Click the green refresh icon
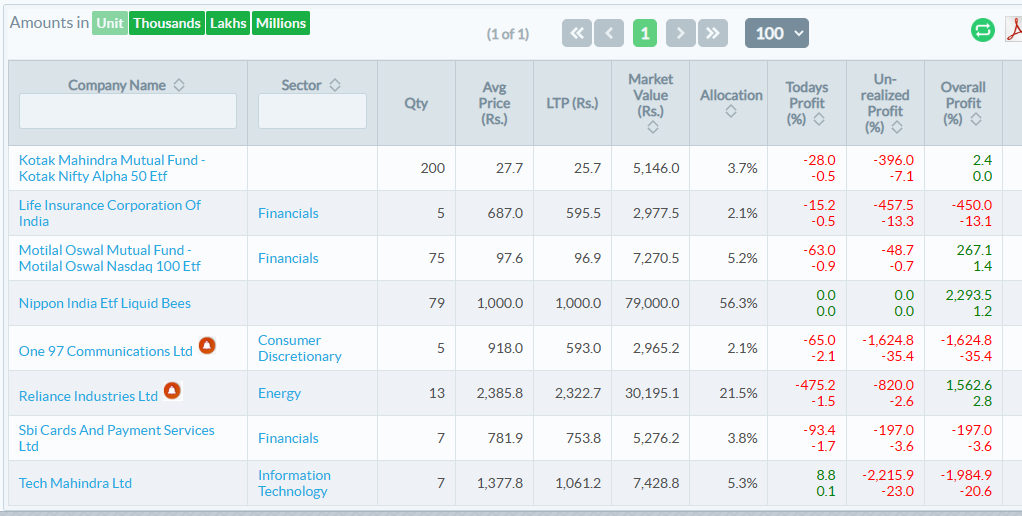This screenshot has height=516, width=1022. tap(983, 30)
